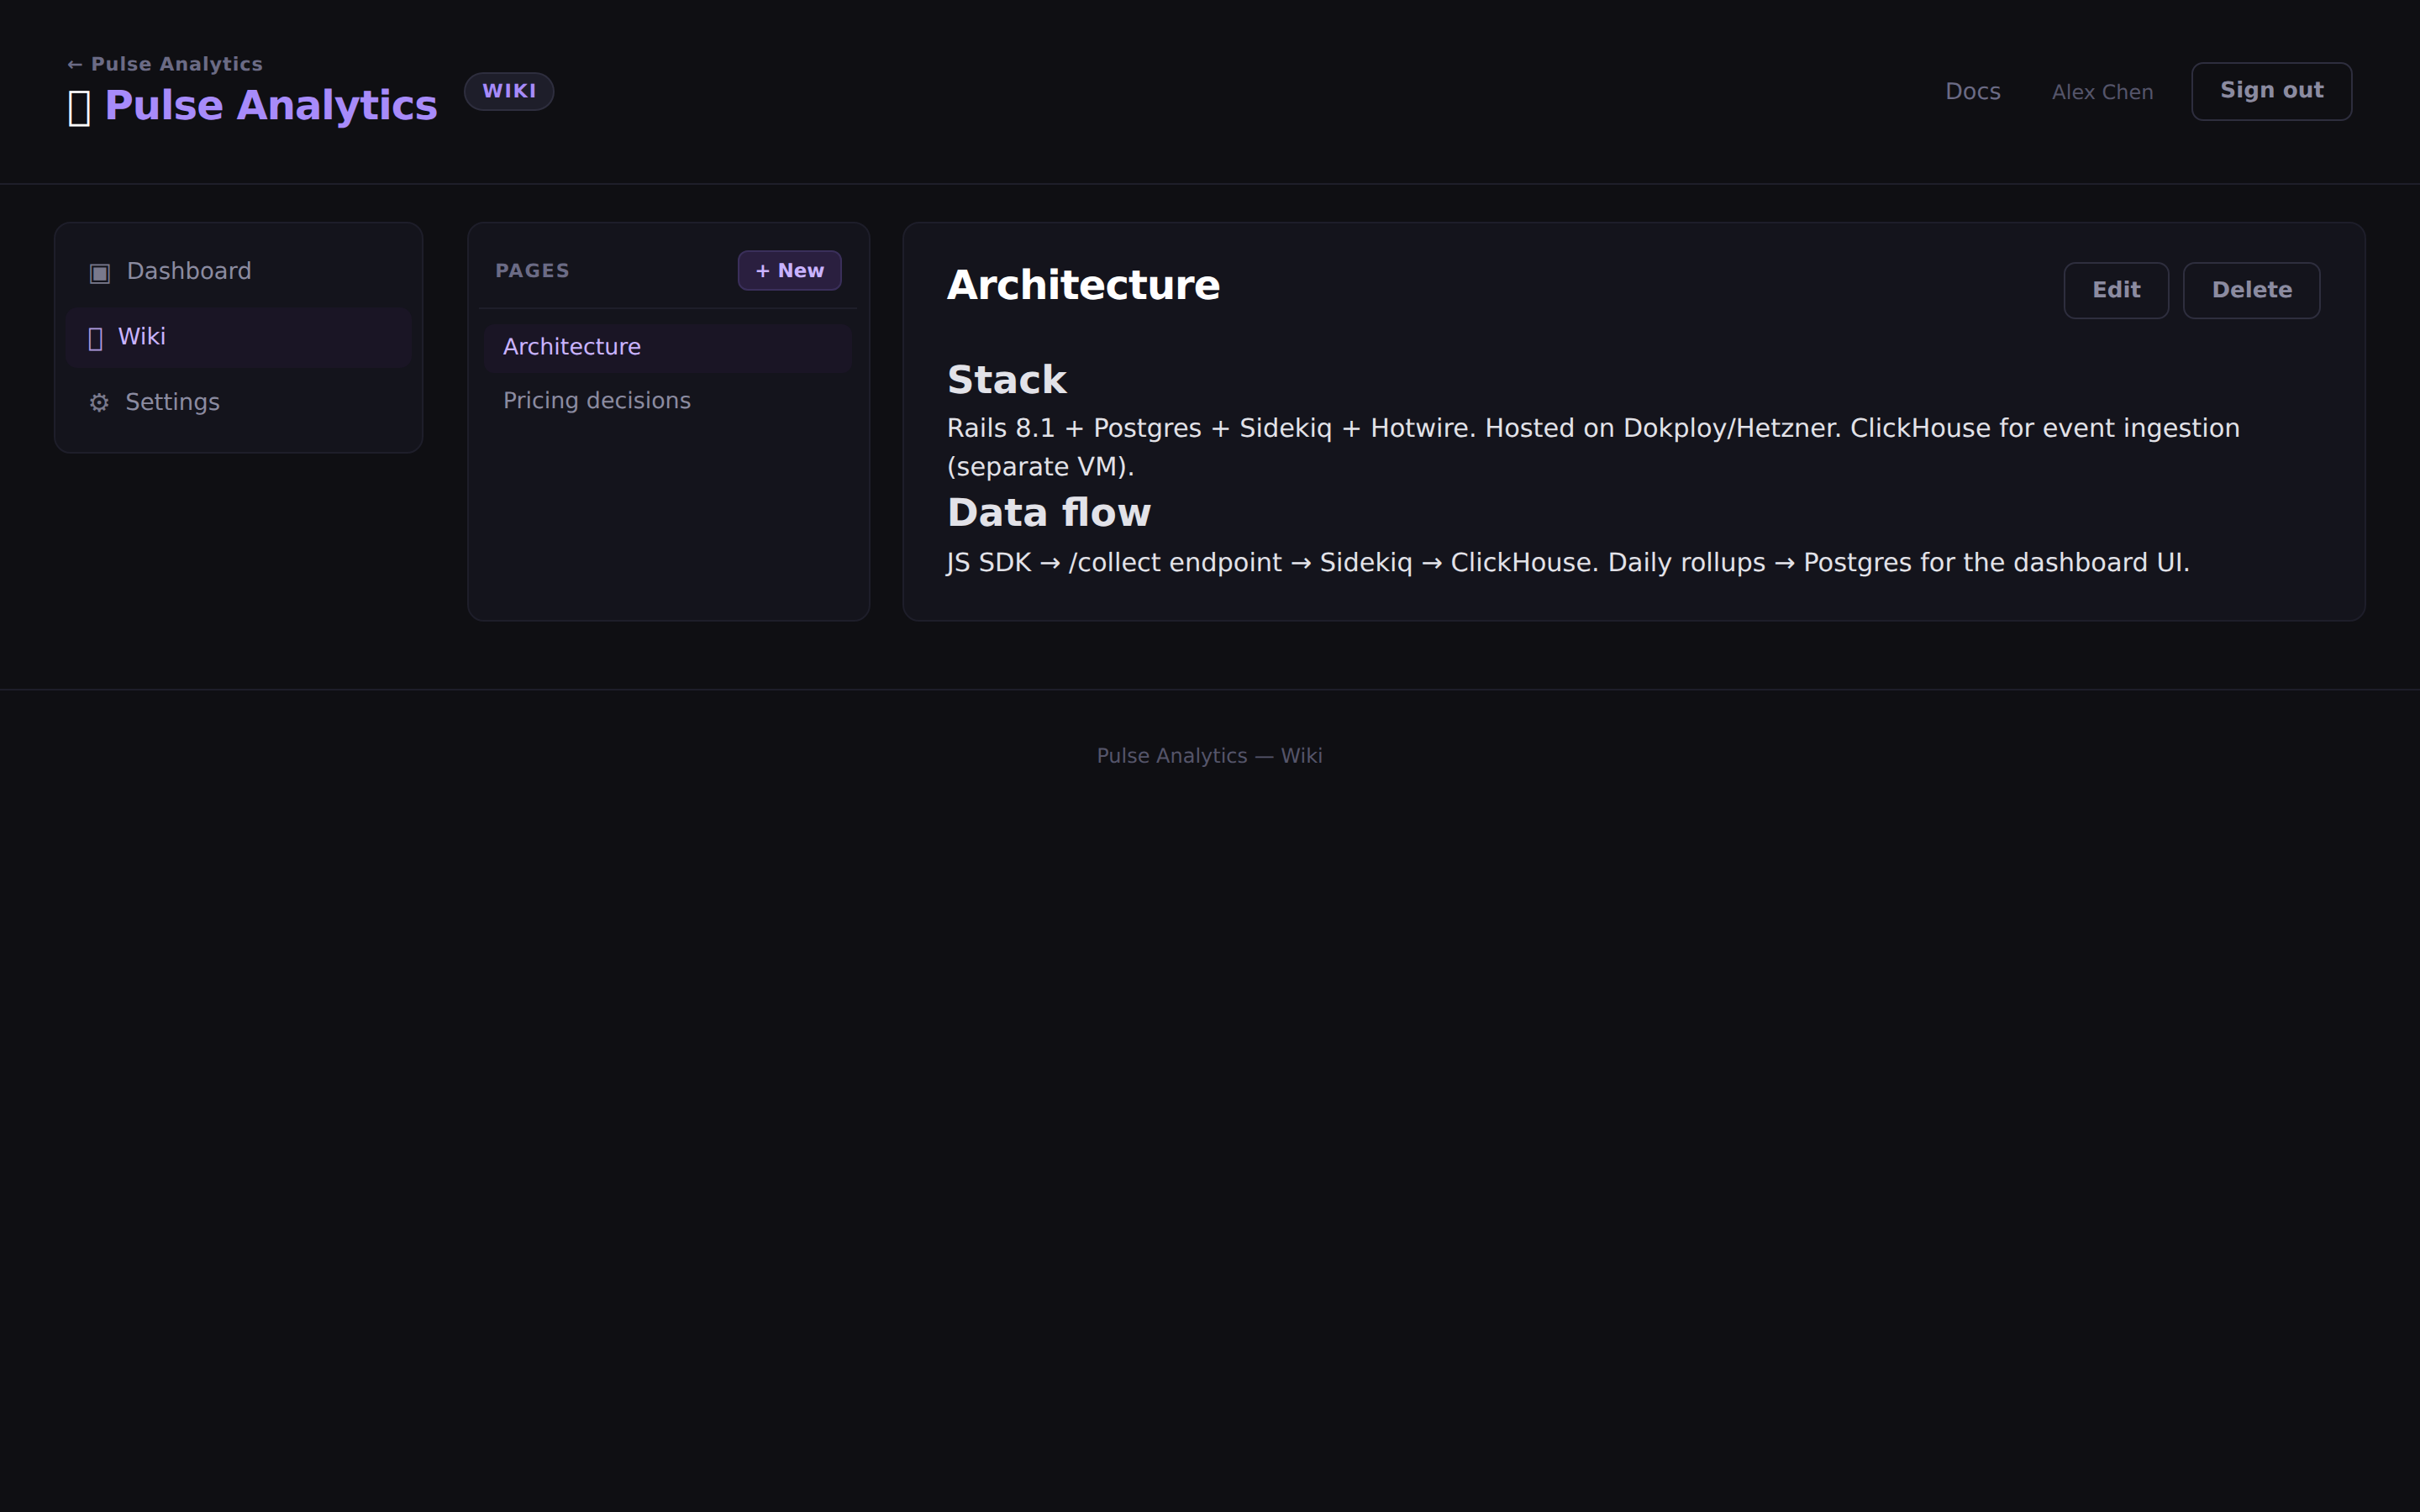Open Dashboard from the sidebar

(239, 272)
